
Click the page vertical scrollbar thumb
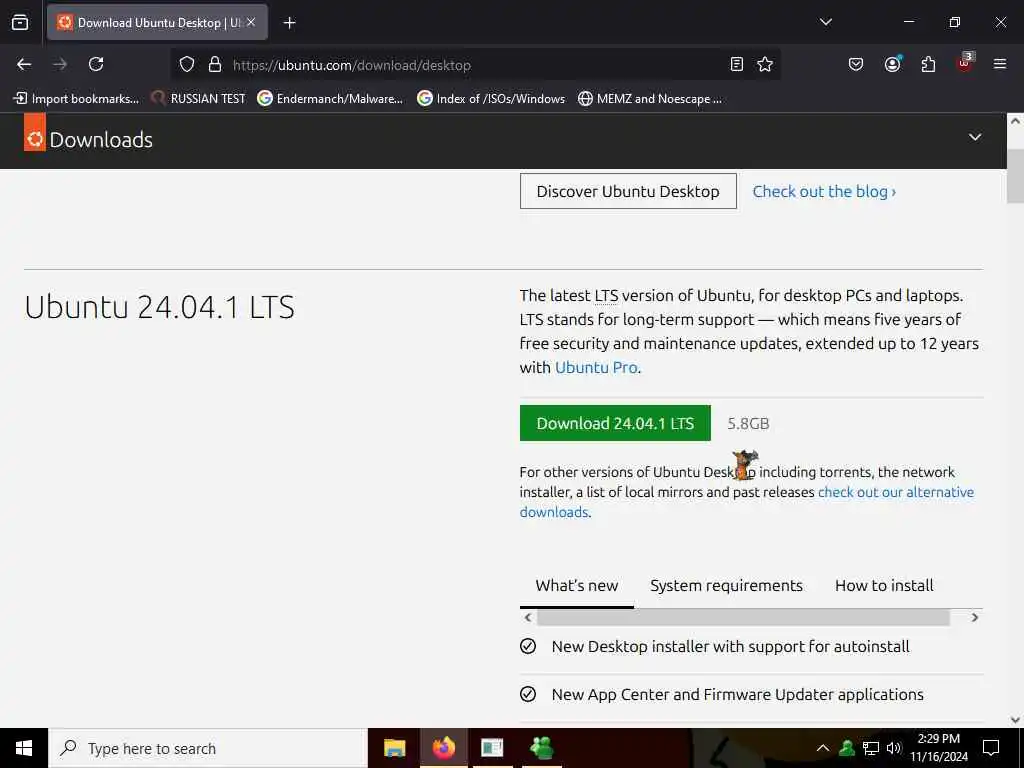click(x=1015, y=176)
